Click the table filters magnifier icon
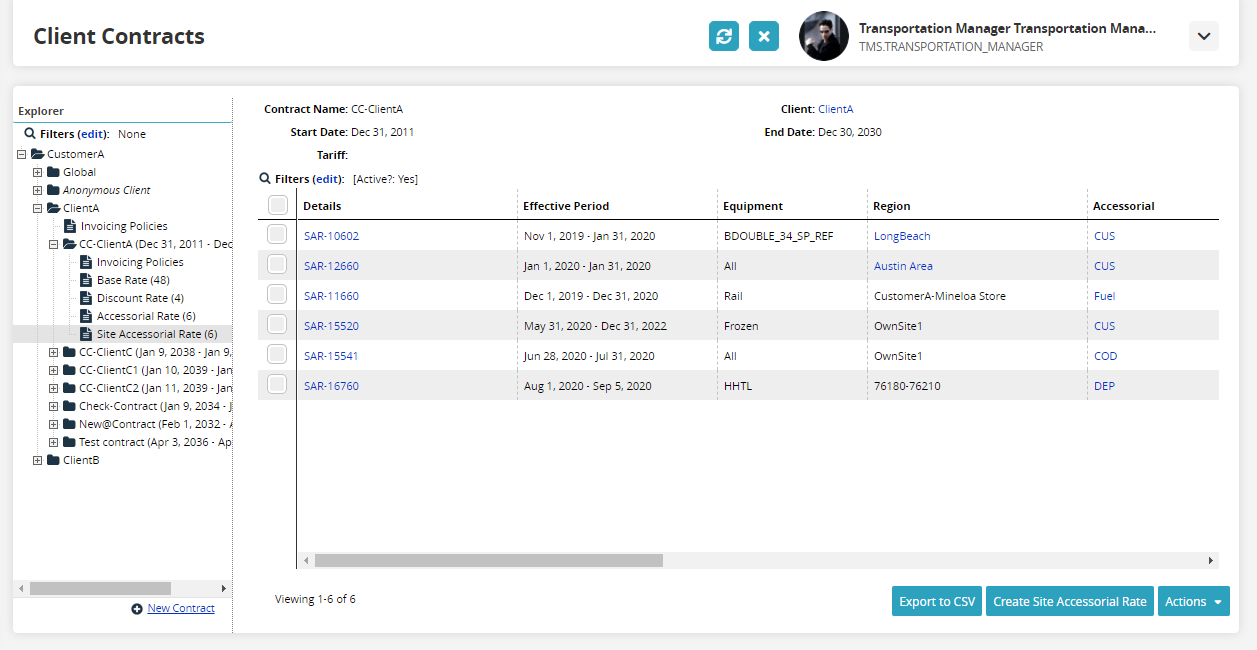This screenshot has height=650, width=1257. [x=265, y=179]
